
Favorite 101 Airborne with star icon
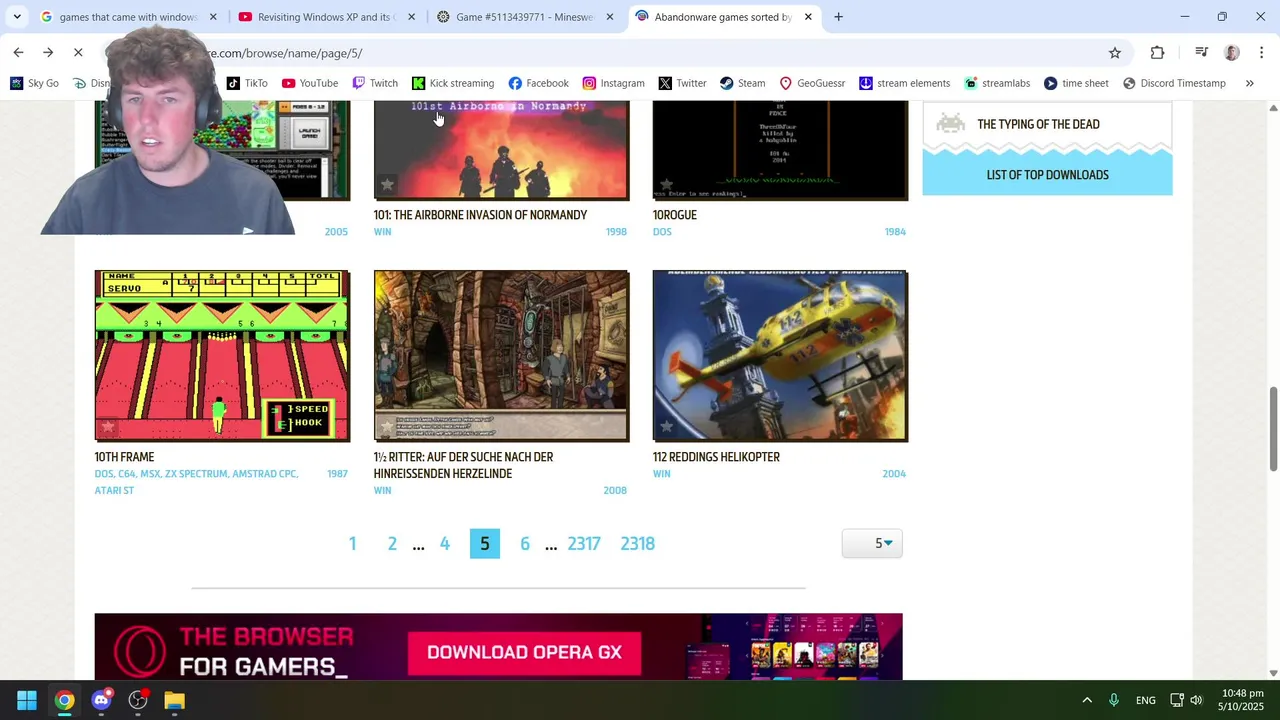[387, 185]
